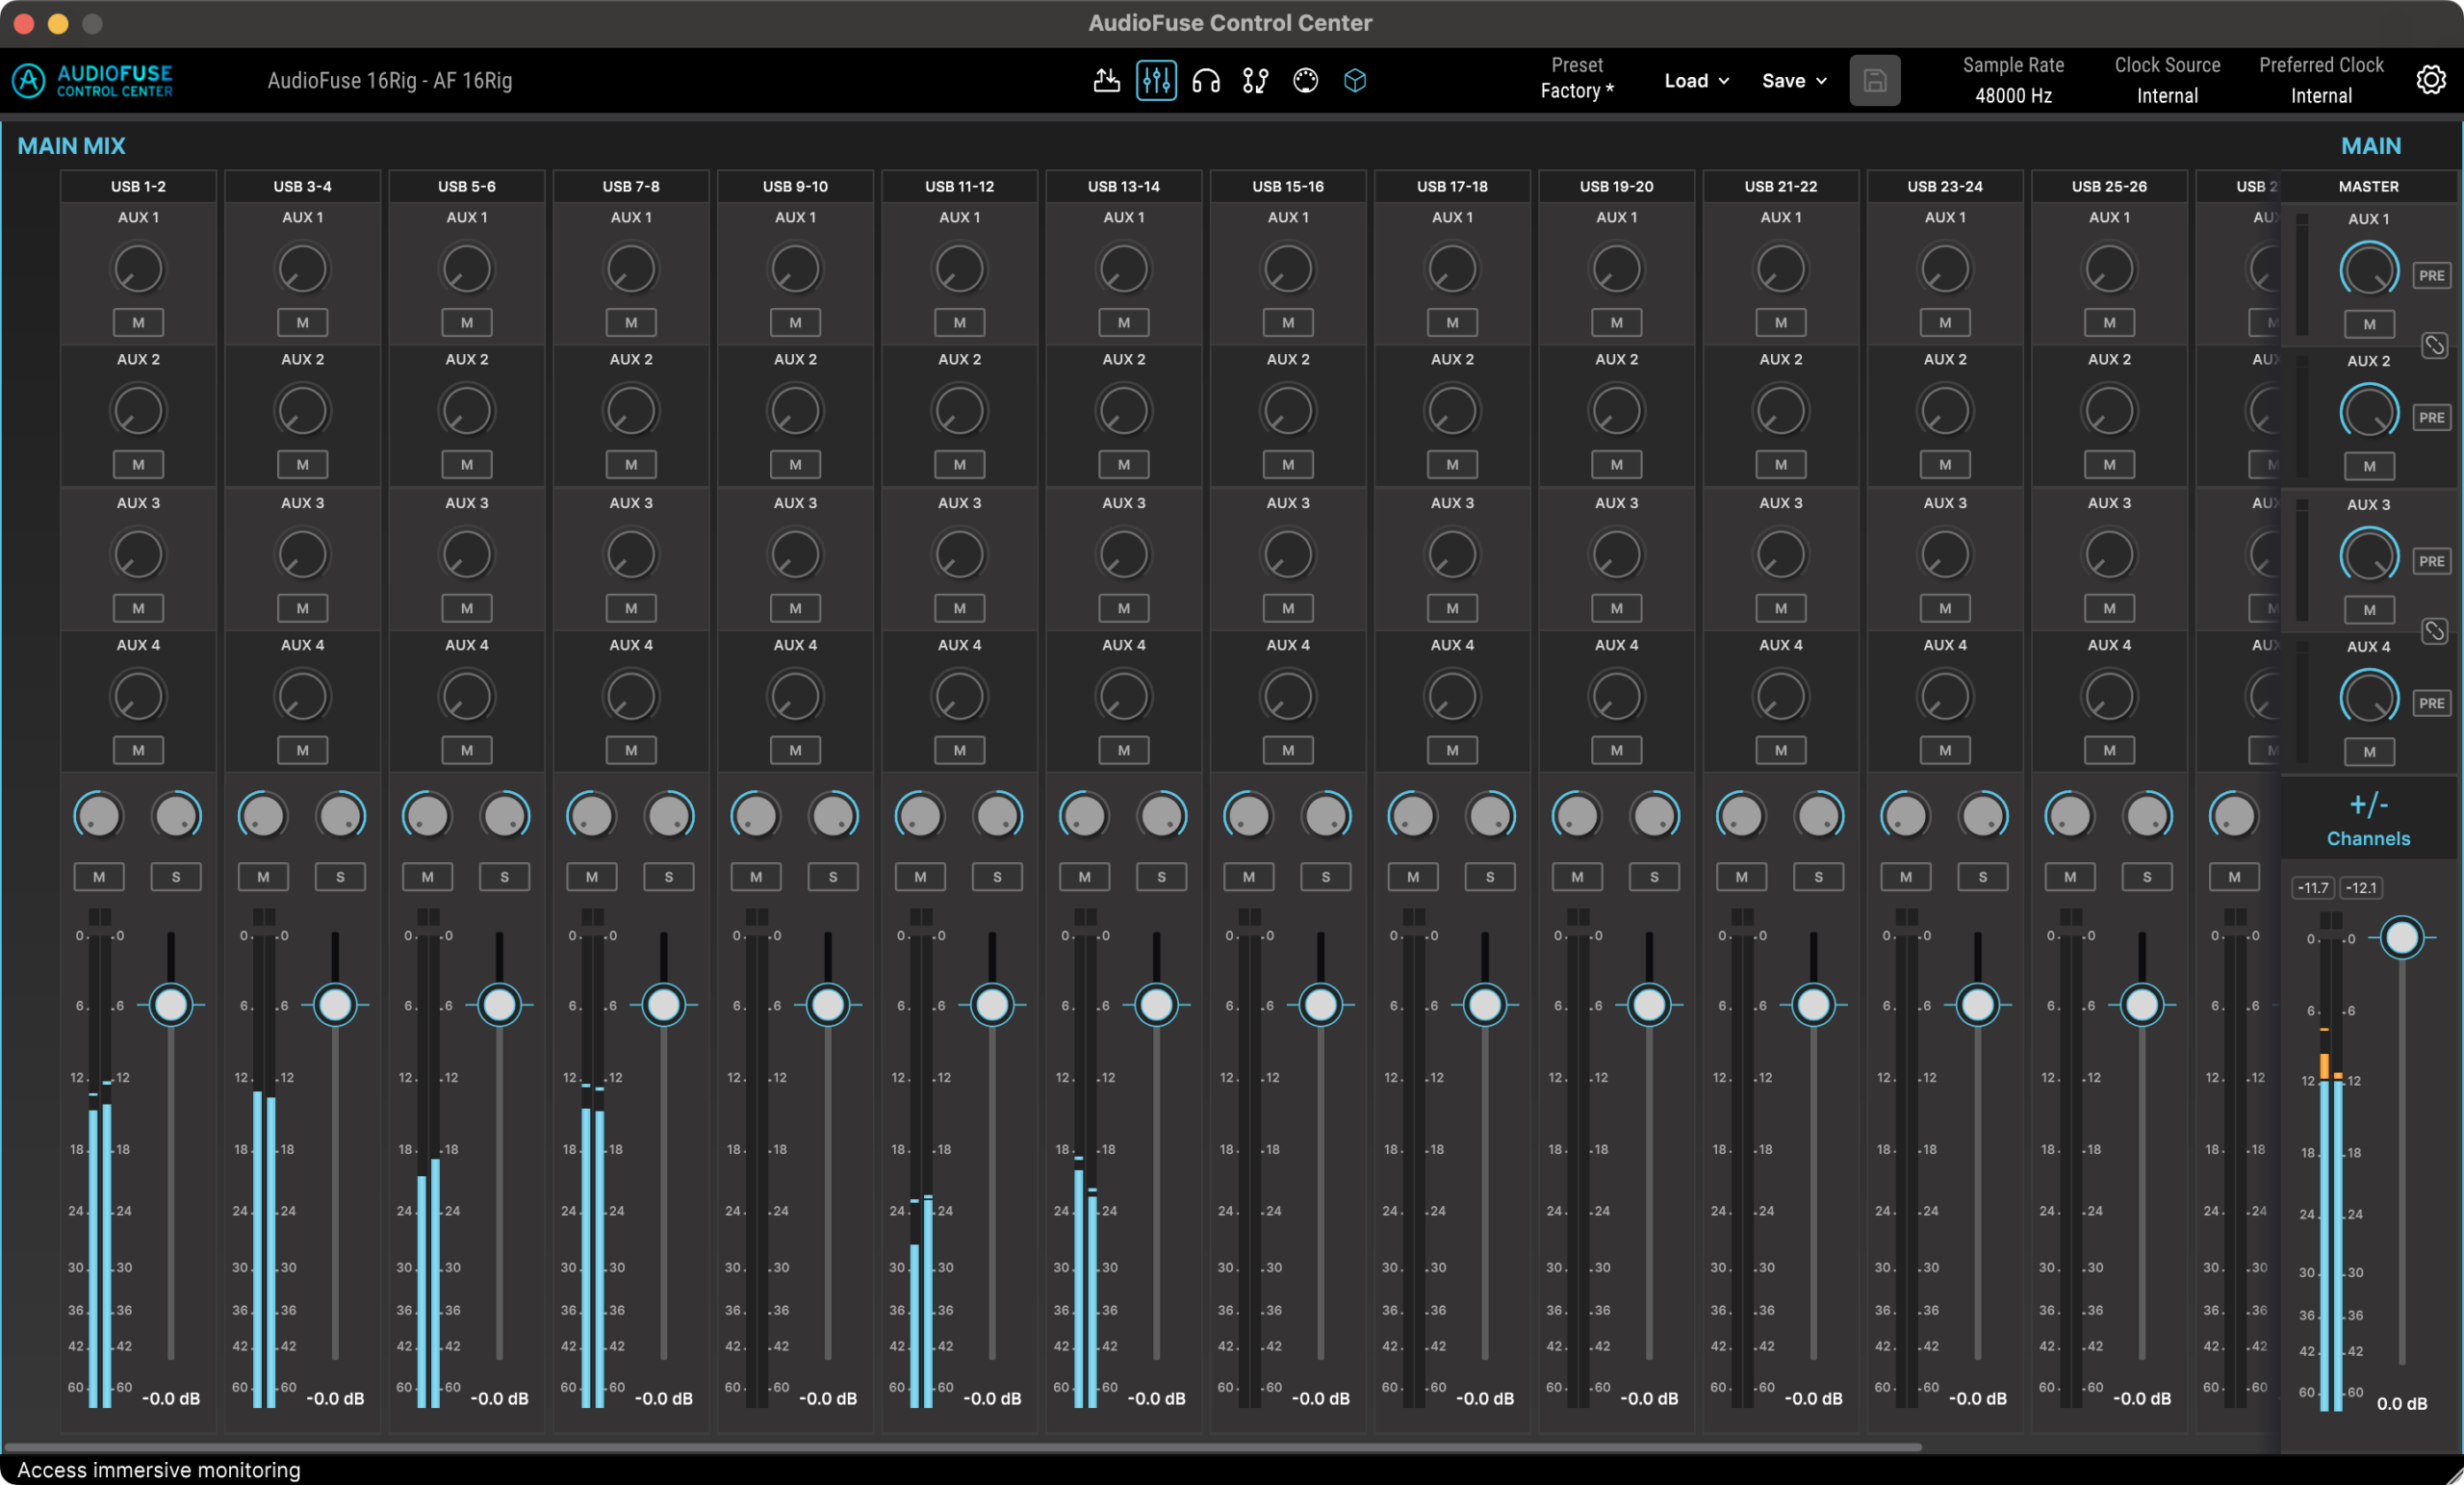This screenshot has width=2464, height=1485.
Task: Toggle the link icon between master AUX 1 and AUX 2
Action: [x=2434, y=345]
